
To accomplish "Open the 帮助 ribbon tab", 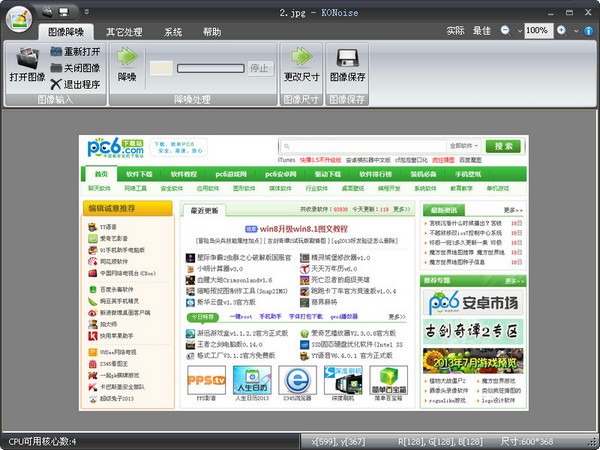I will [212, 32].
